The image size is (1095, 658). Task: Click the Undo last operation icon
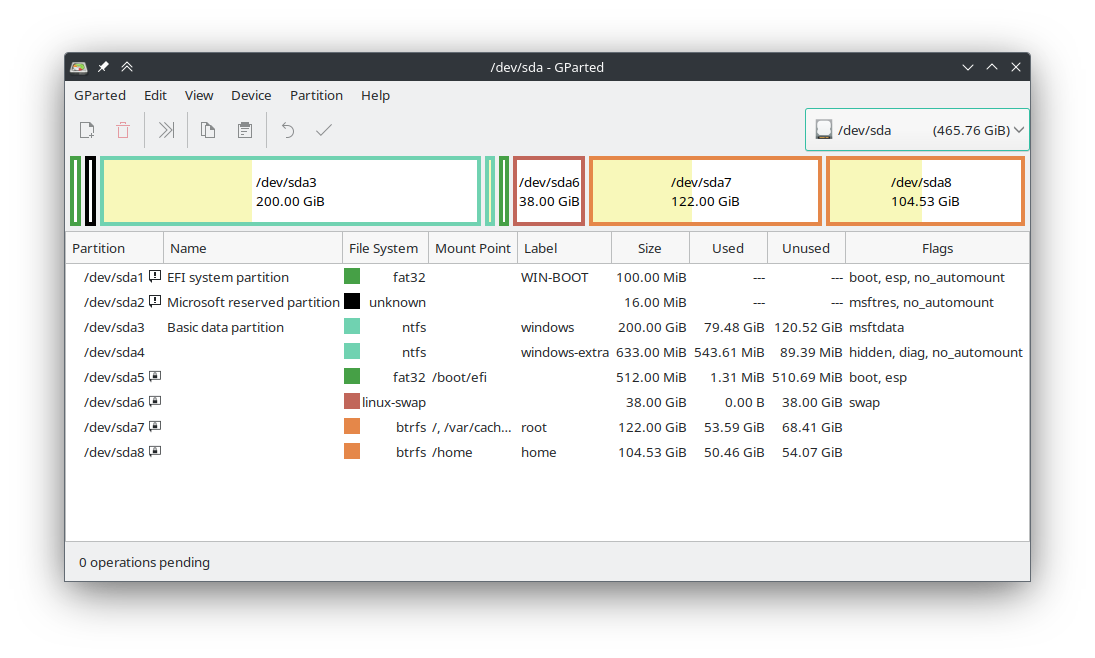[288, 130]
